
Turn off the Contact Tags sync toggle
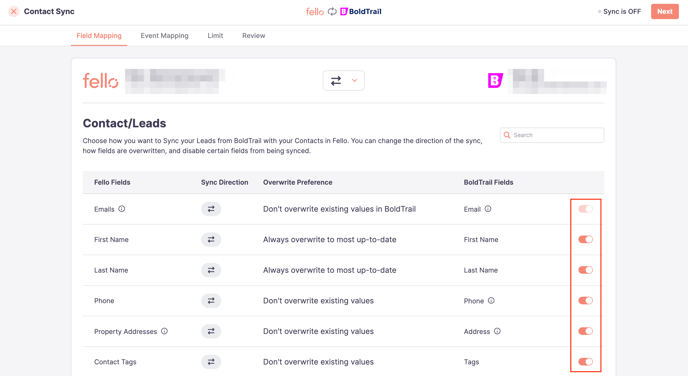[585, 362]
